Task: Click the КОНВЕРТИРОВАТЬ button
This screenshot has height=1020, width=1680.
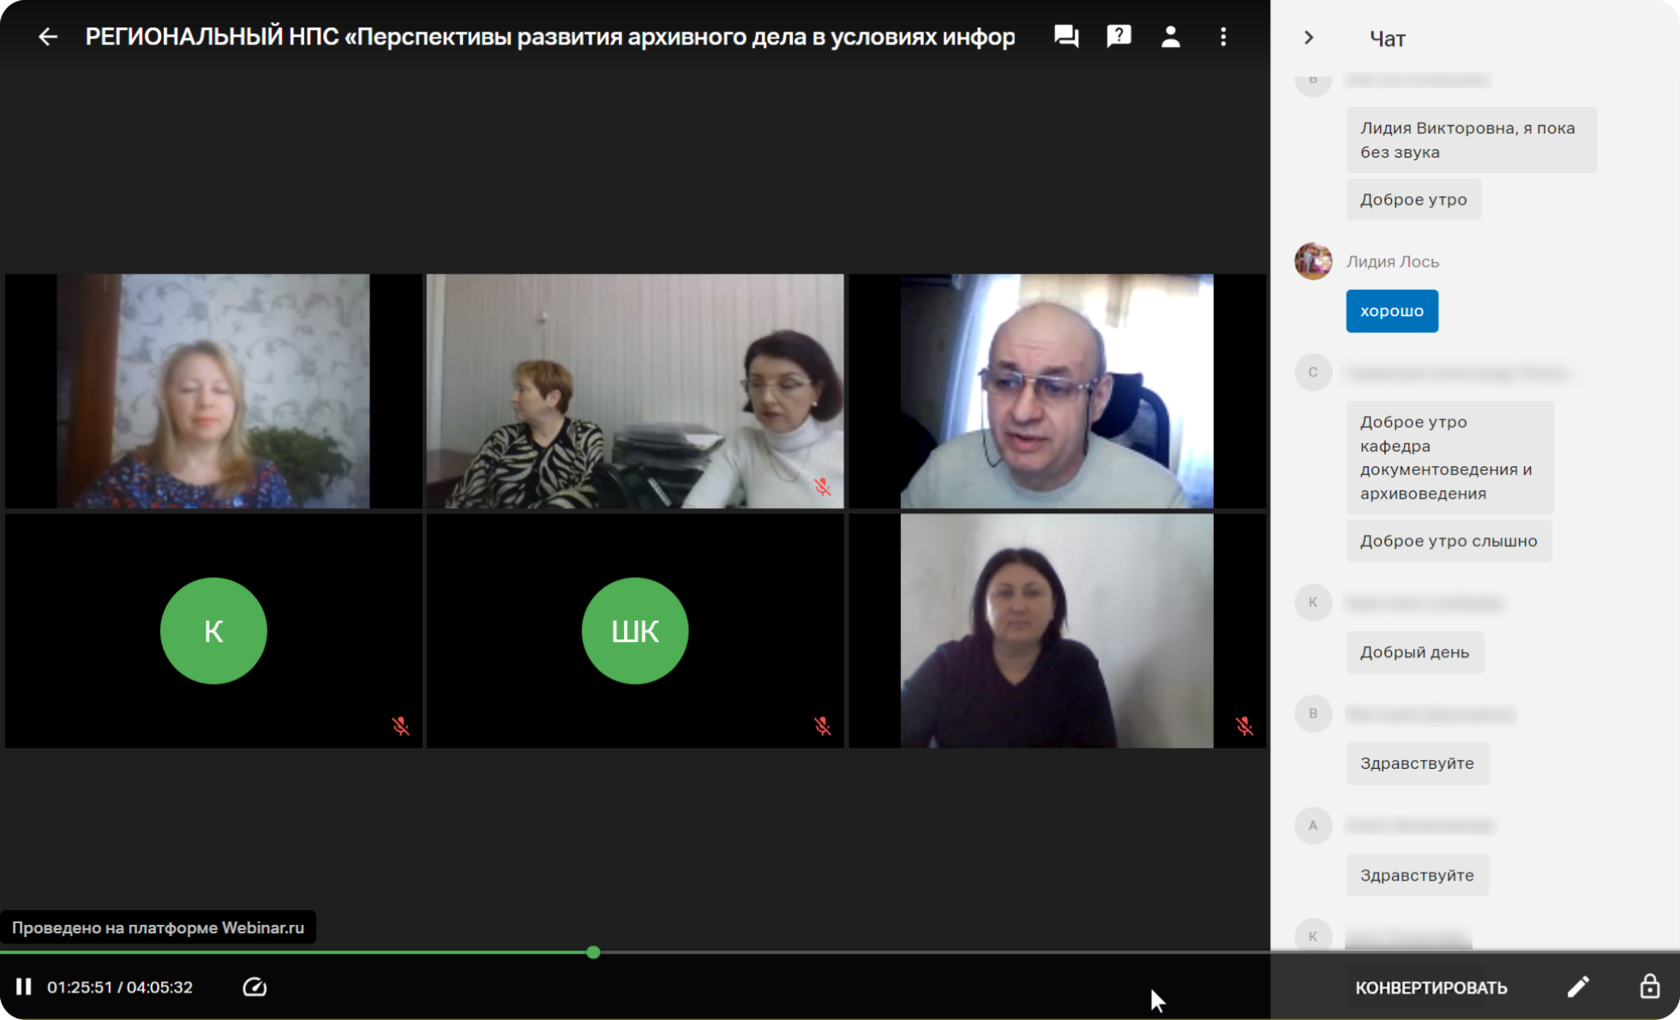Action: (1430, 988)
